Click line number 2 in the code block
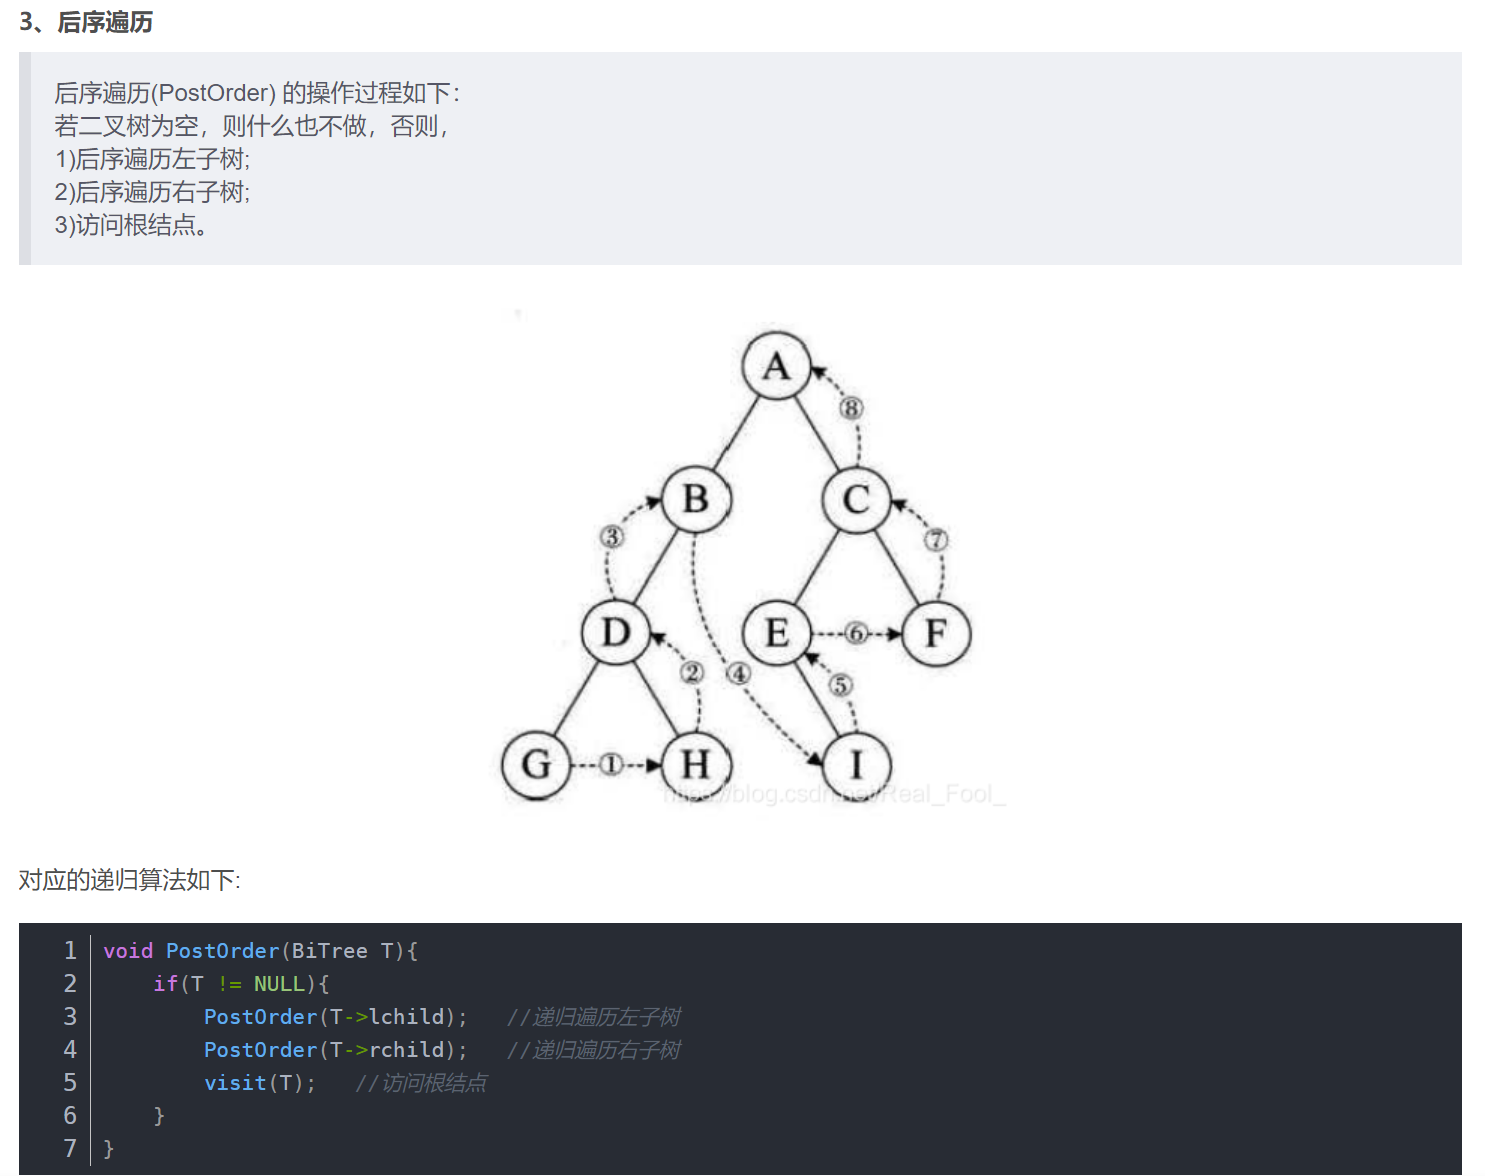This screenshot has height=1176, width=1485. coord(70,983)
